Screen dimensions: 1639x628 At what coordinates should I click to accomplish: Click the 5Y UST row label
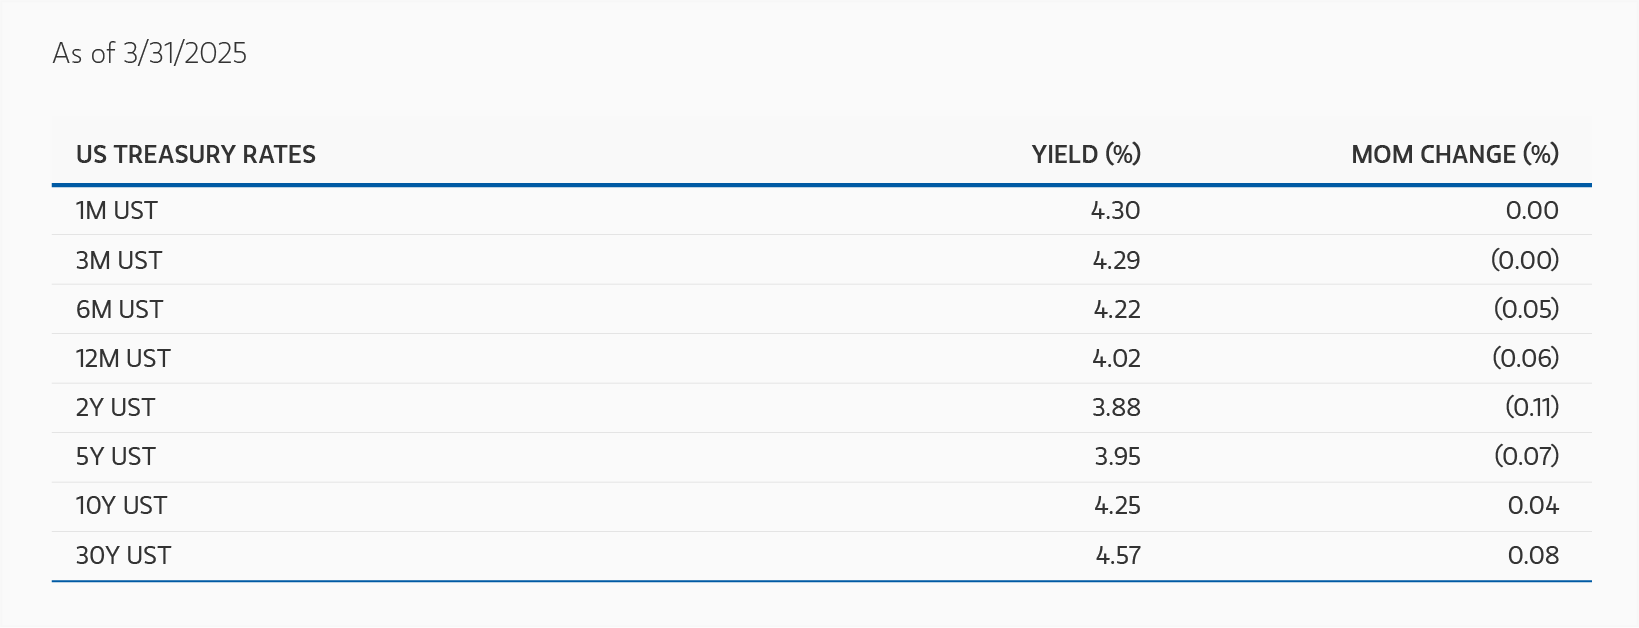point(116,457)
